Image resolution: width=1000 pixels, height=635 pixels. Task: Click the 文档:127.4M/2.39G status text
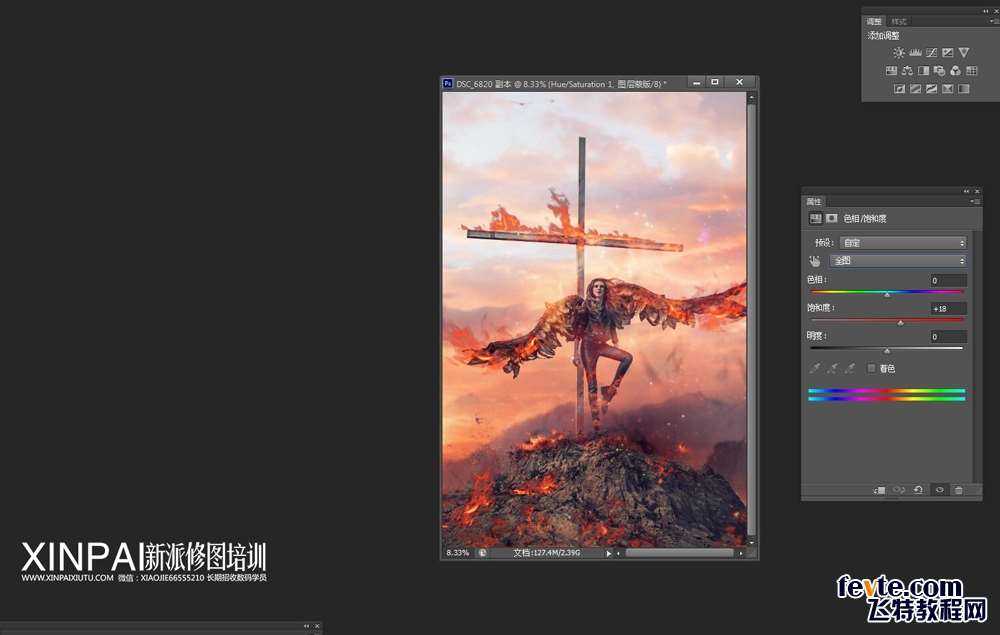[547, 553]
